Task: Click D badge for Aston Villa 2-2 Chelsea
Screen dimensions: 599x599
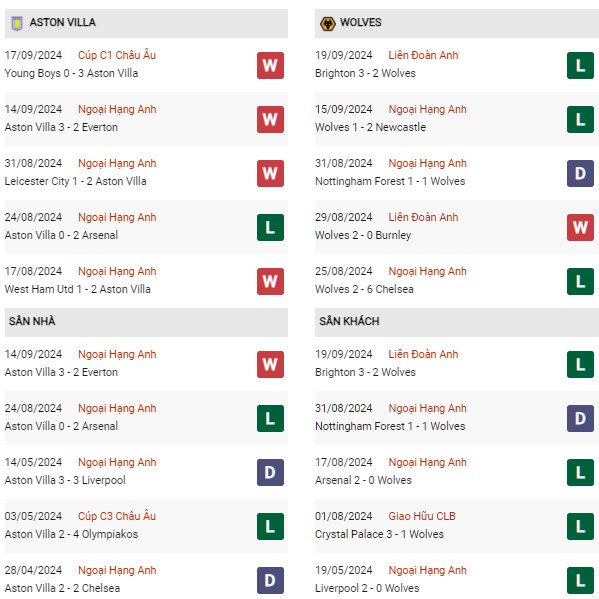Action: click(270, 580)
